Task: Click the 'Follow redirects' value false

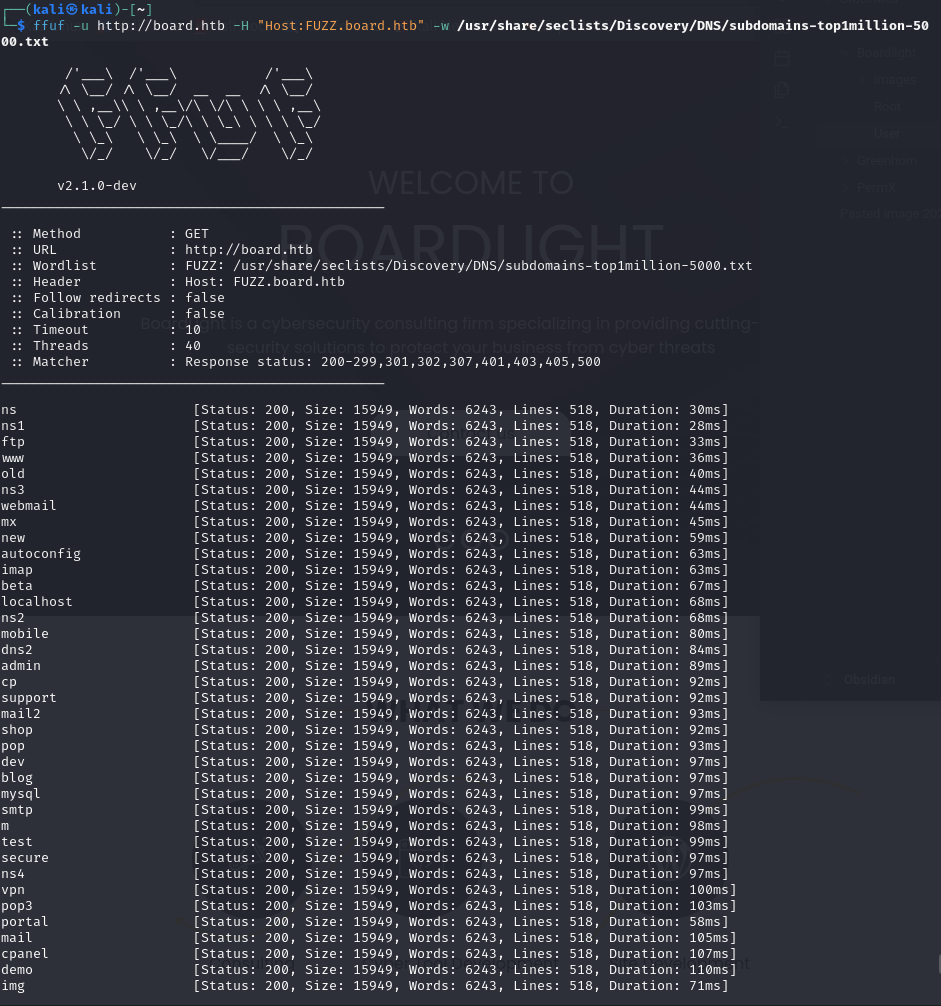Action: [205, 298]
